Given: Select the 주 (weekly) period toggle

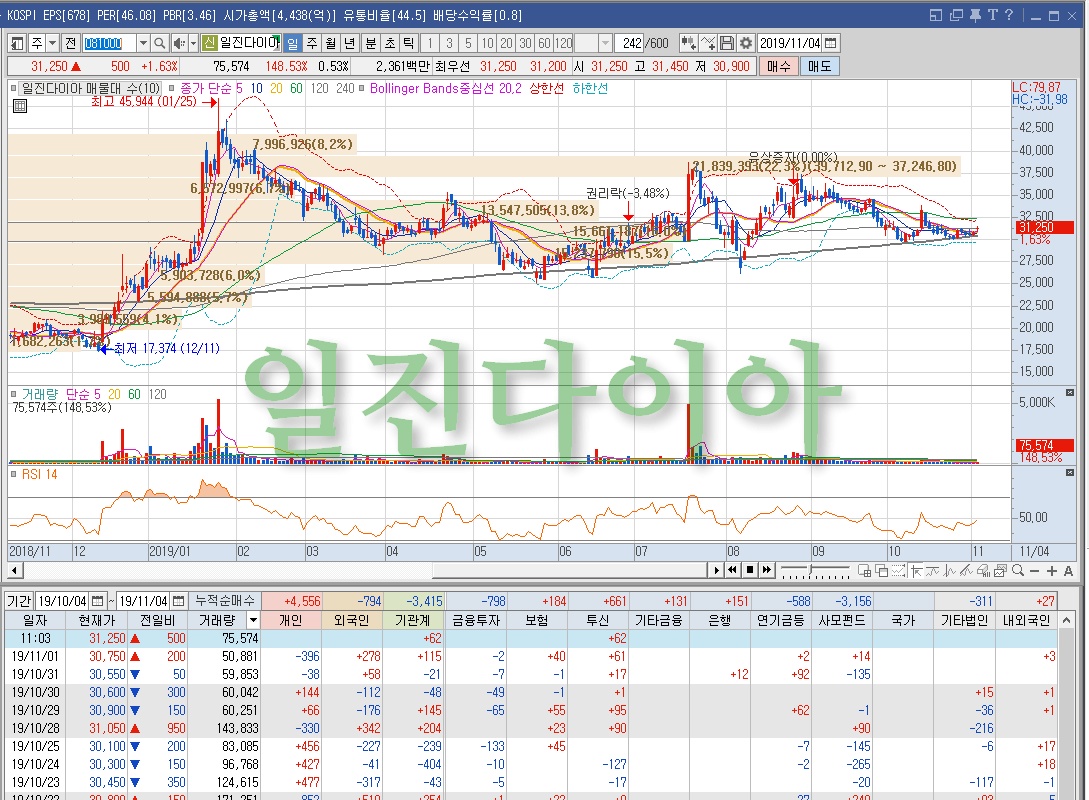Looking at the screenshot, I should [313, 43].
